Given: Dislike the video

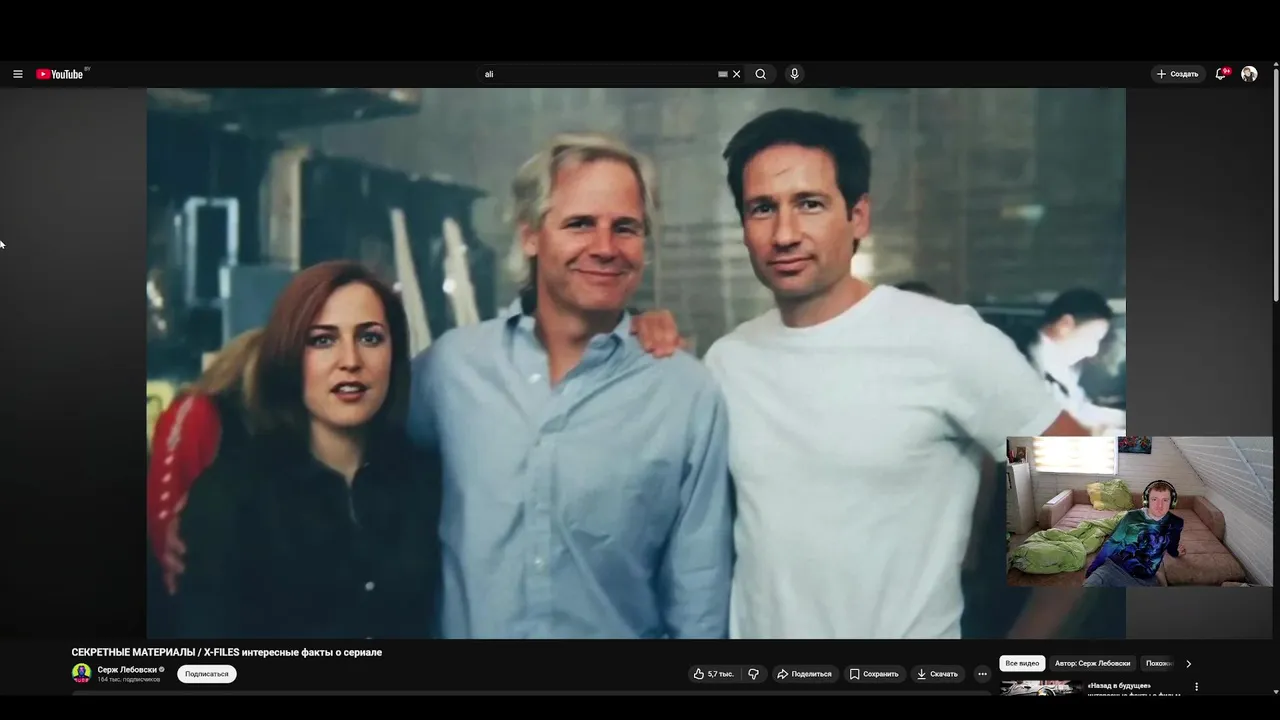Looking at the screenshot, I should click(x=754, y=674).
